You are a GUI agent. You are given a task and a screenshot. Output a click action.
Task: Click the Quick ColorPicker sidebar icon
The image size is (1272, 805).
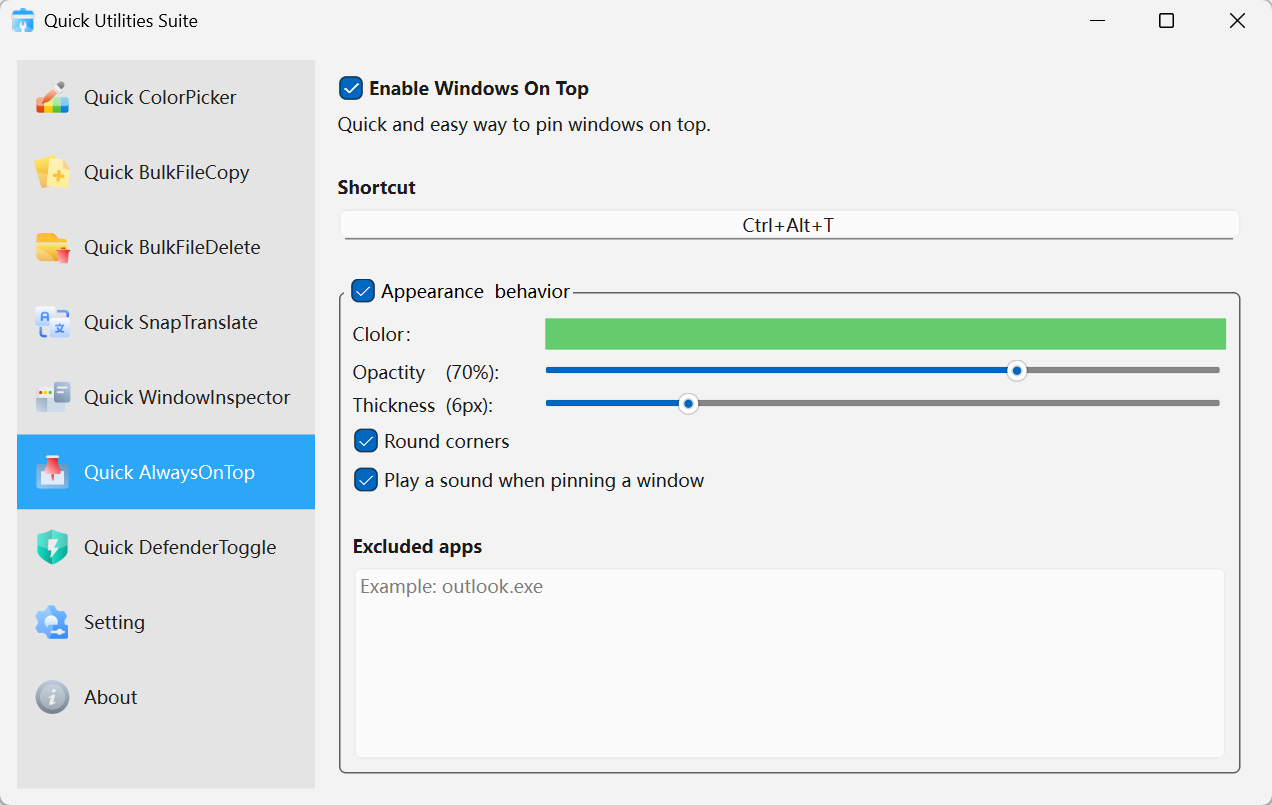(52, 97)
